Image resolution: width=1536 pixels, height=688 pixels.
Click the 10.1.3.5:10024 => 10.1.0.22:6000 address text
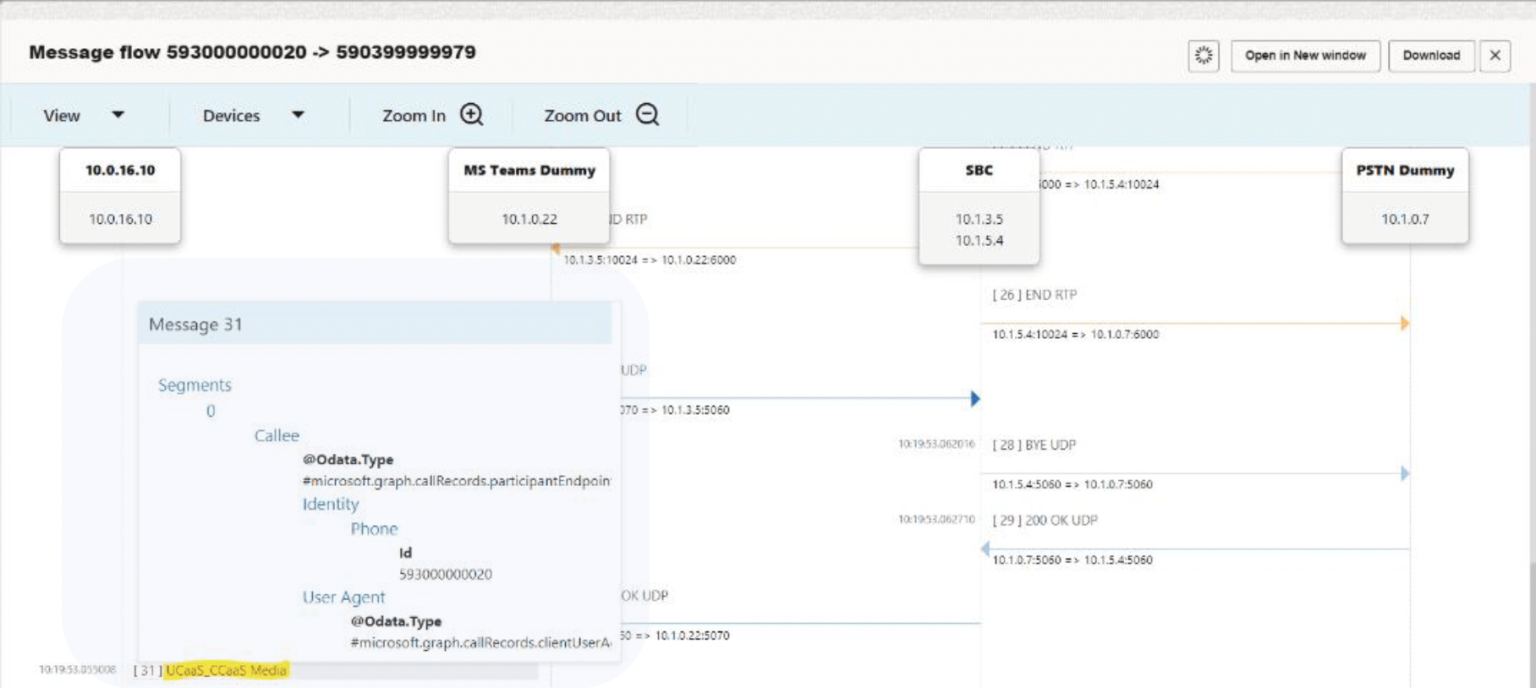click(650, 260)
